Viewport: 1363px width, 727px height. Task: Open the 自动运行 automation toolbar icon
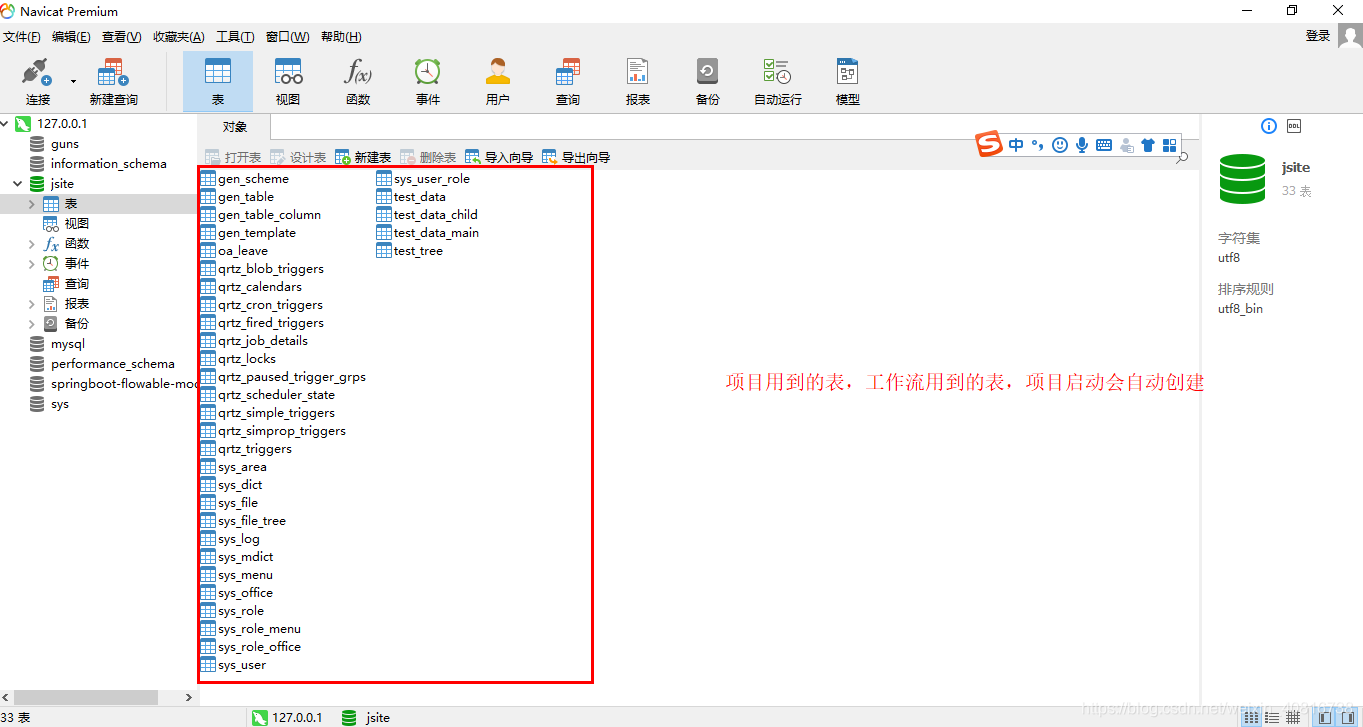pyautogui.click(x=778, y=81)
